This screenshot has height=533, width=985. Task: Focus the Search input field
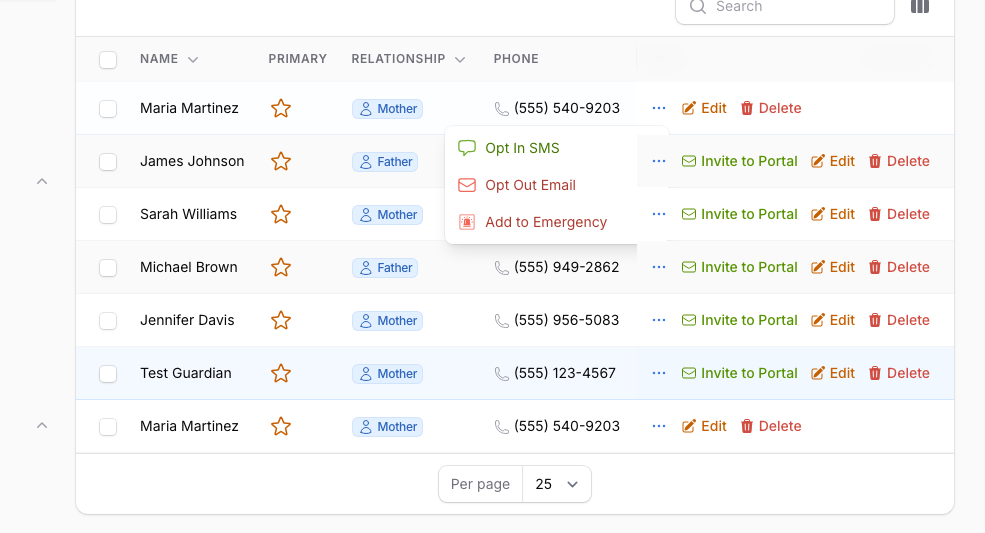[x=785, y=8]
